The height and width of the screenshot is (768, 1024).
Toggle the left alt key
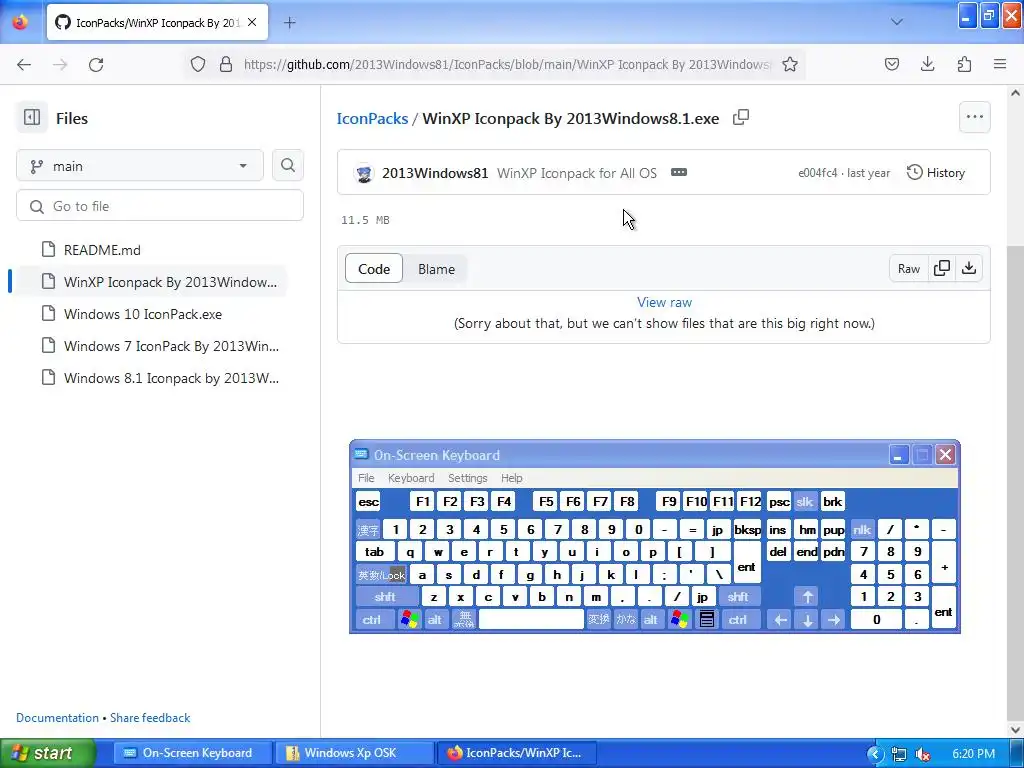(x=435, y=619)
